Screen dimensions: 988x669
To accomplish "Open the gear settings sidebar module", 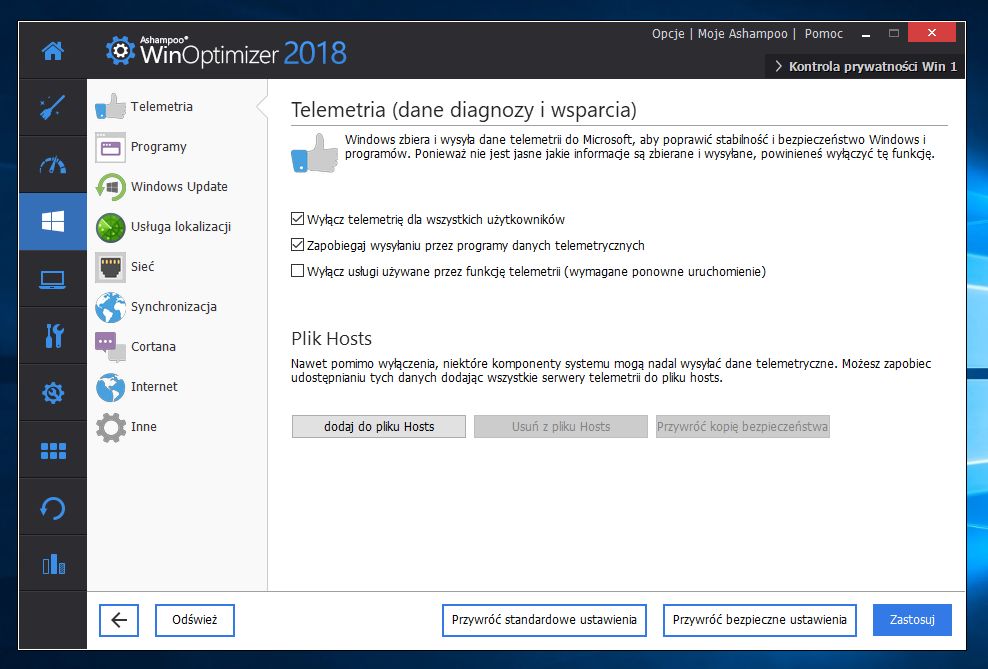I will pyautogui.click(x=53, y=393).
